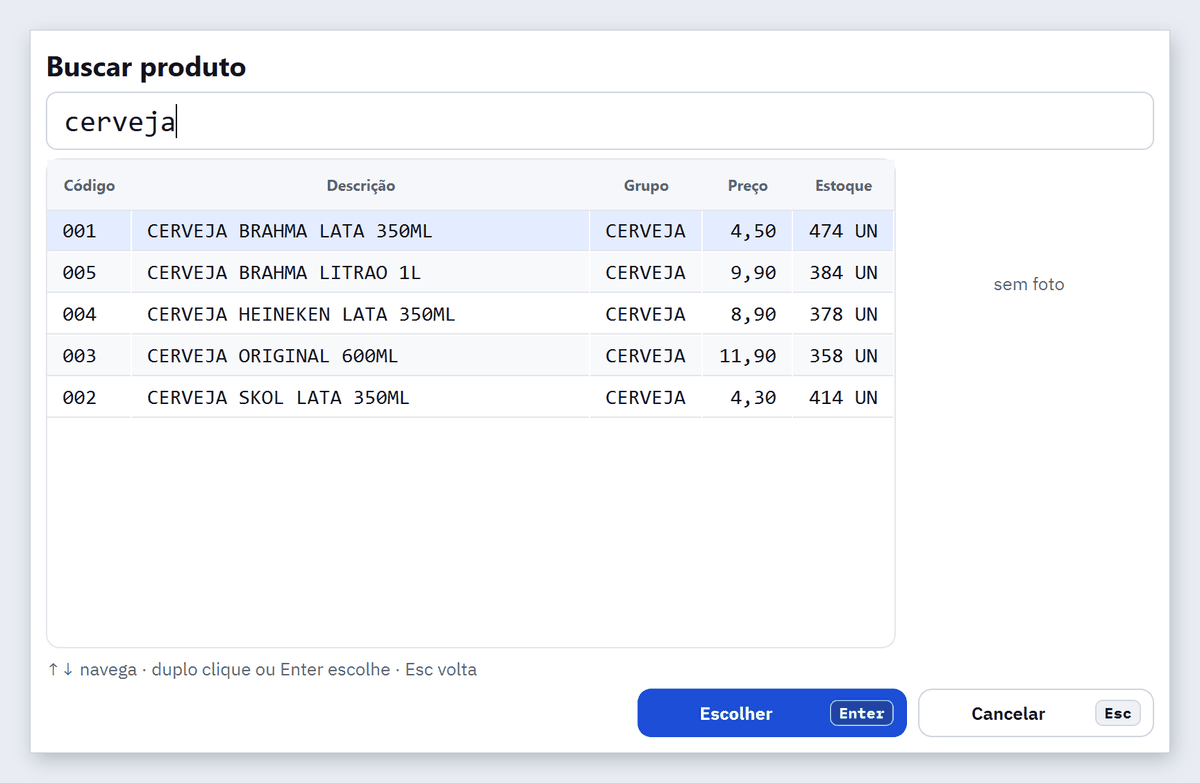Image resolution: width=1200 pixels, height=783 pixels.
Task: Click price 8,90 cell
Action: [748, 314]
